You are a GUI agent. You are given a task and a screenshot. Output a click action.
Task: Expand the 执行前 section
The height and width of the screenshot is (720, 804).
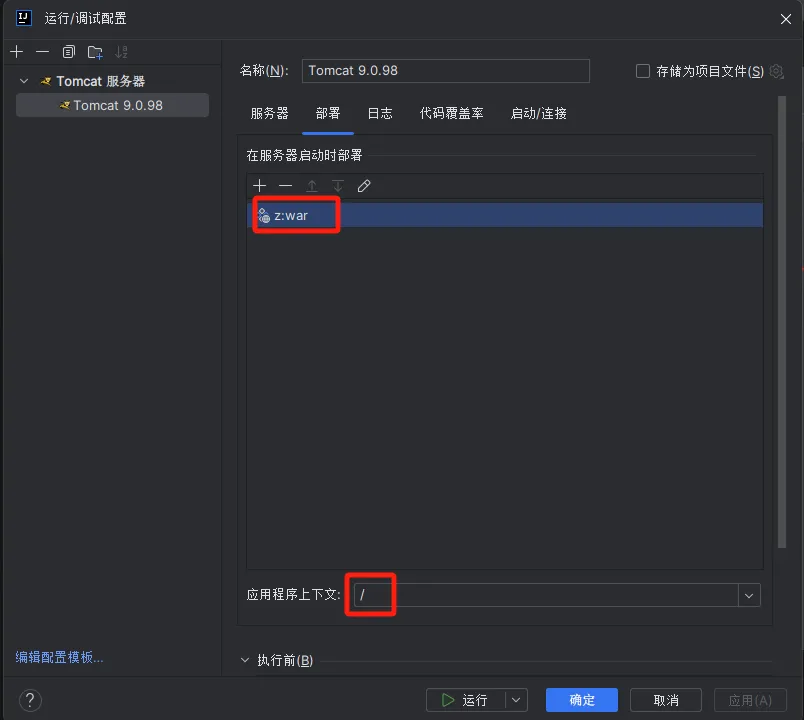[x=245, y=660]
